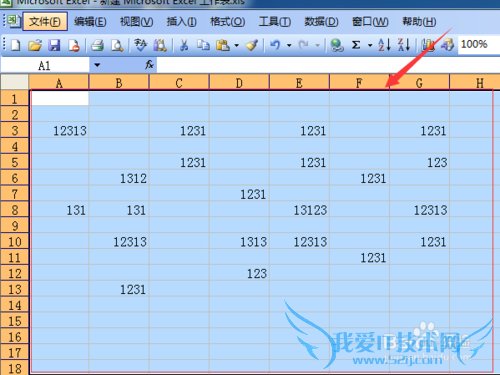Cut selection with scissors icon
The width and height of the screenshot is (500, 375).
pyautogui.click(x=184, y=45)
